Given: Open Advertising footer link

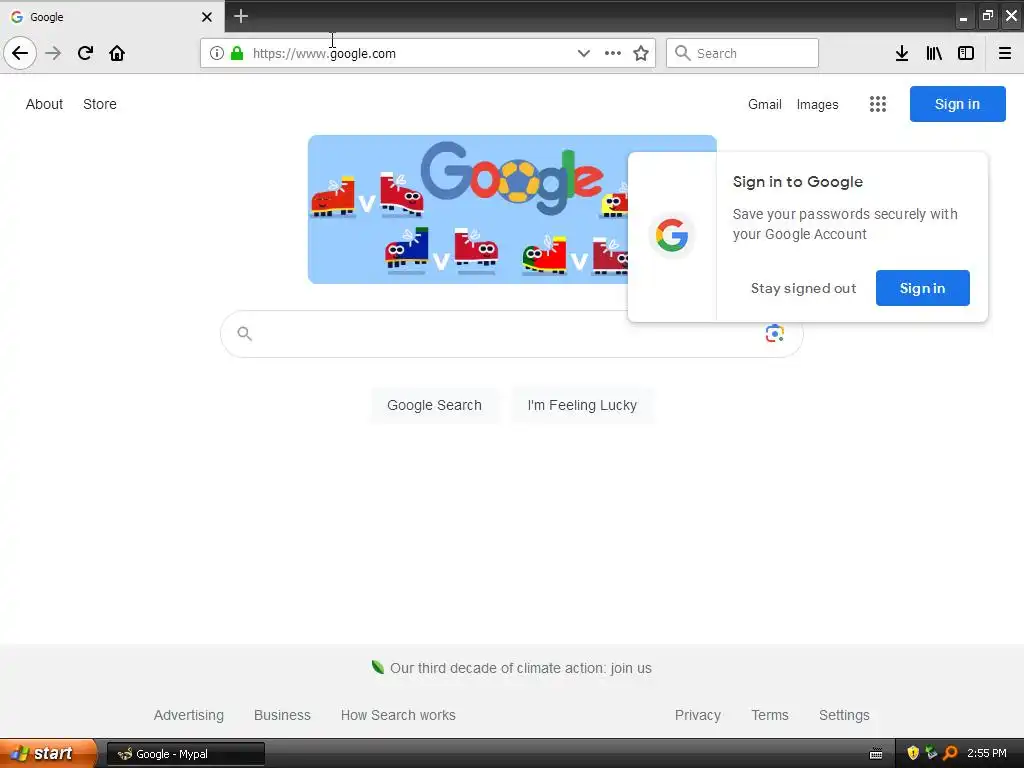Looking at the screenshot, I should coord(189,715).
